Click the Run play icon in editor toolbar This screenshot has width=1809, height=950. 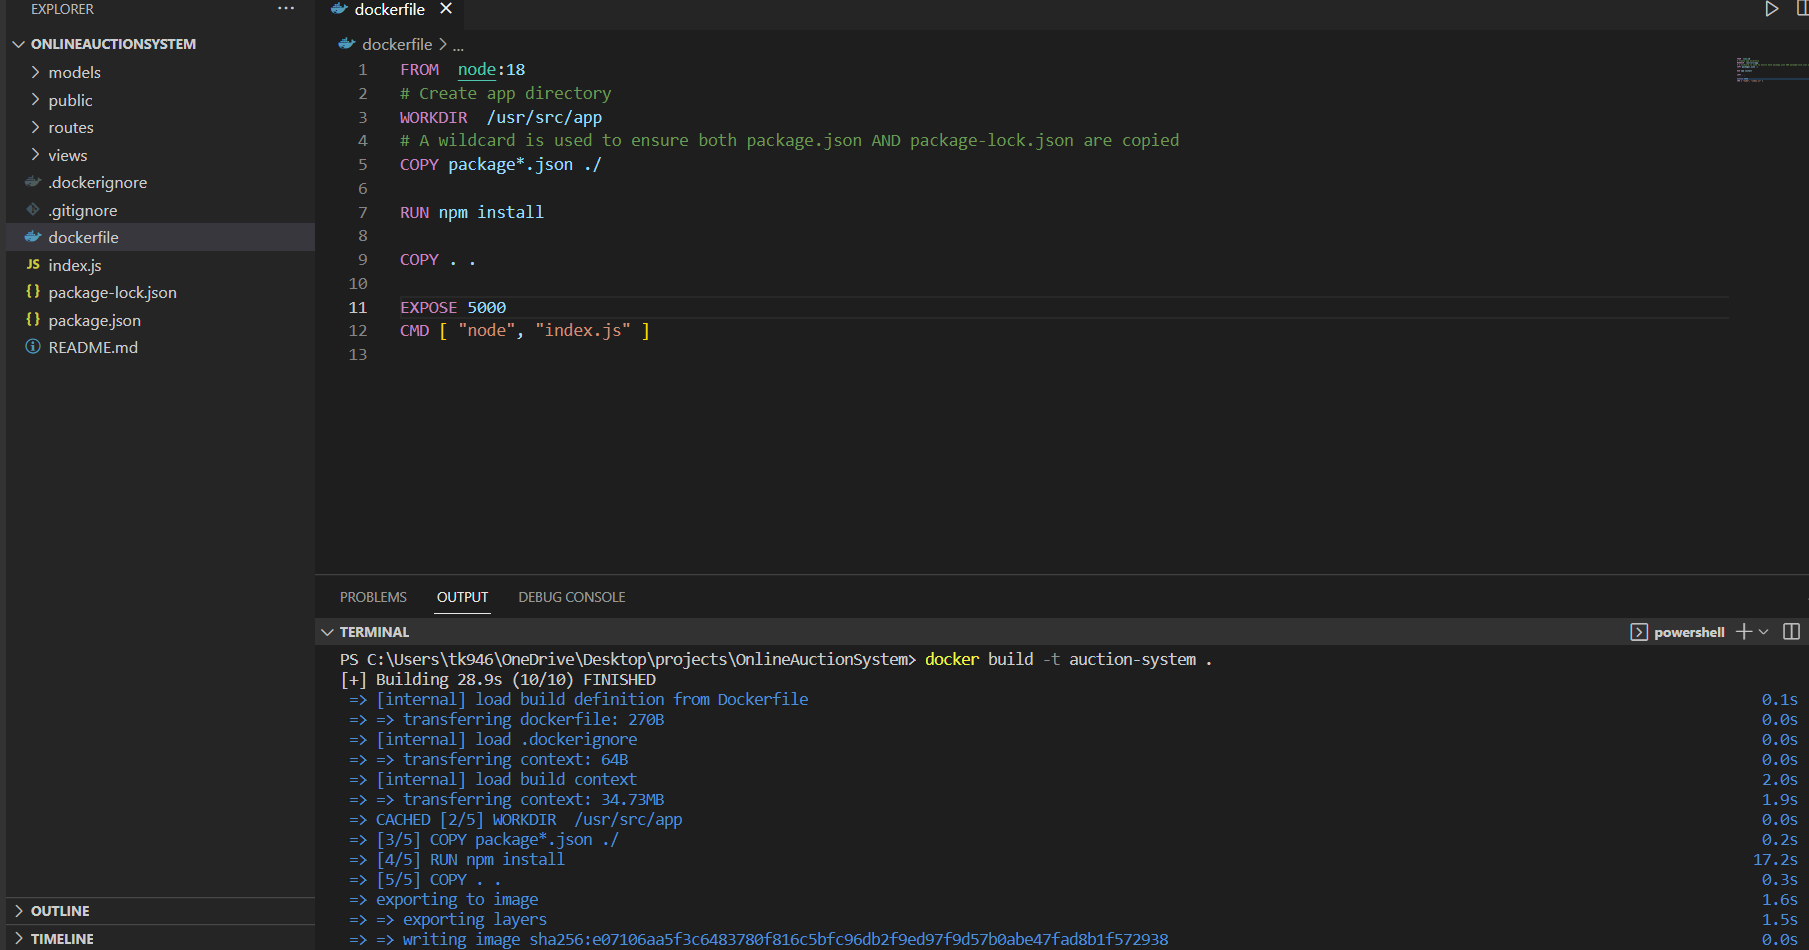point(1771,9)
